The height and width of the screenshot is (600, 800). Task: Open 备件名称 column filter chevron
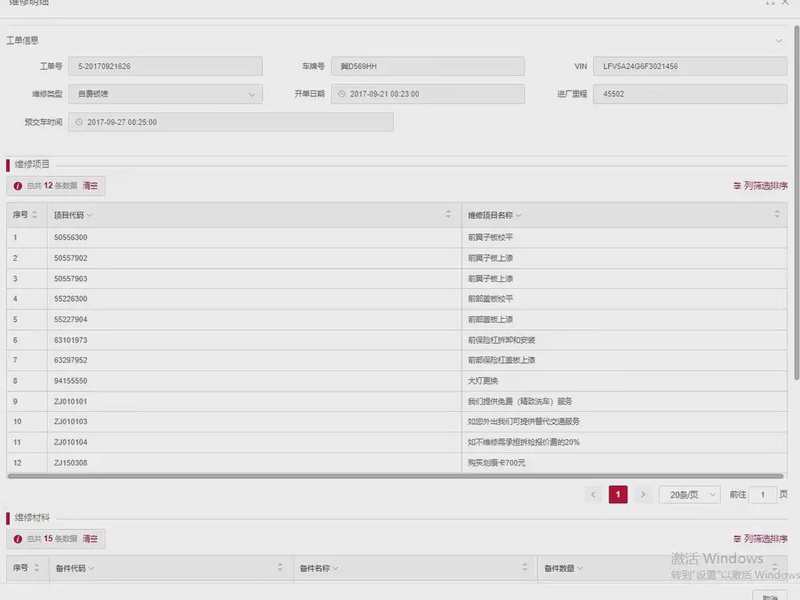pos(335,569)
